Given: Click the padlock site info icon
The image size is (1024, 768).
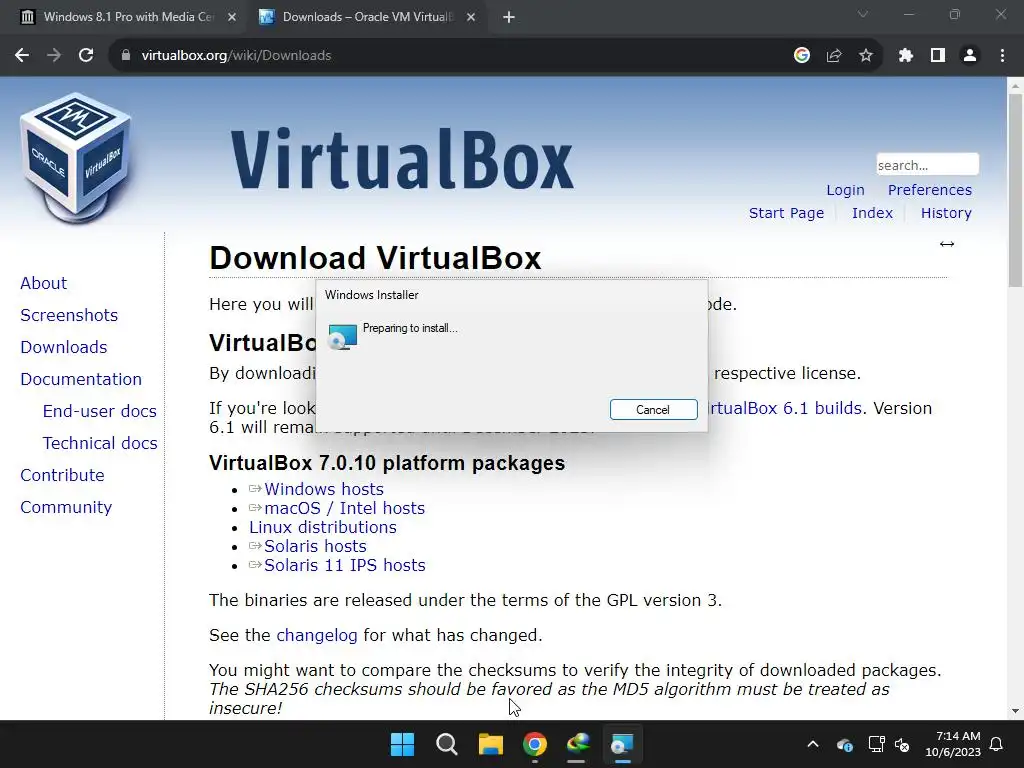Looking at the screenshot, I should point(126,56).
